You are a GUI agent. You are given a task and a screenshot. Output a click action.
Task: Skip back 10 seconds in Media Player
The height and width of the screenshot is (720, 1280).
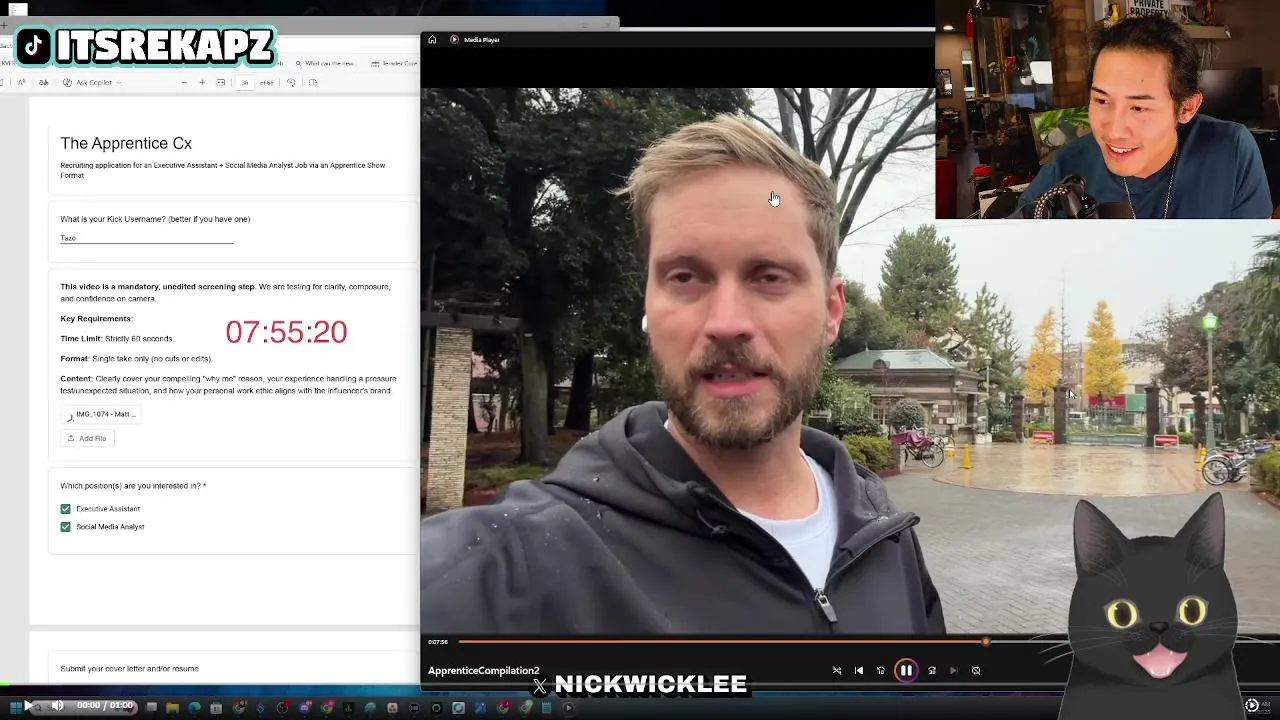click(x=881, y=671)
